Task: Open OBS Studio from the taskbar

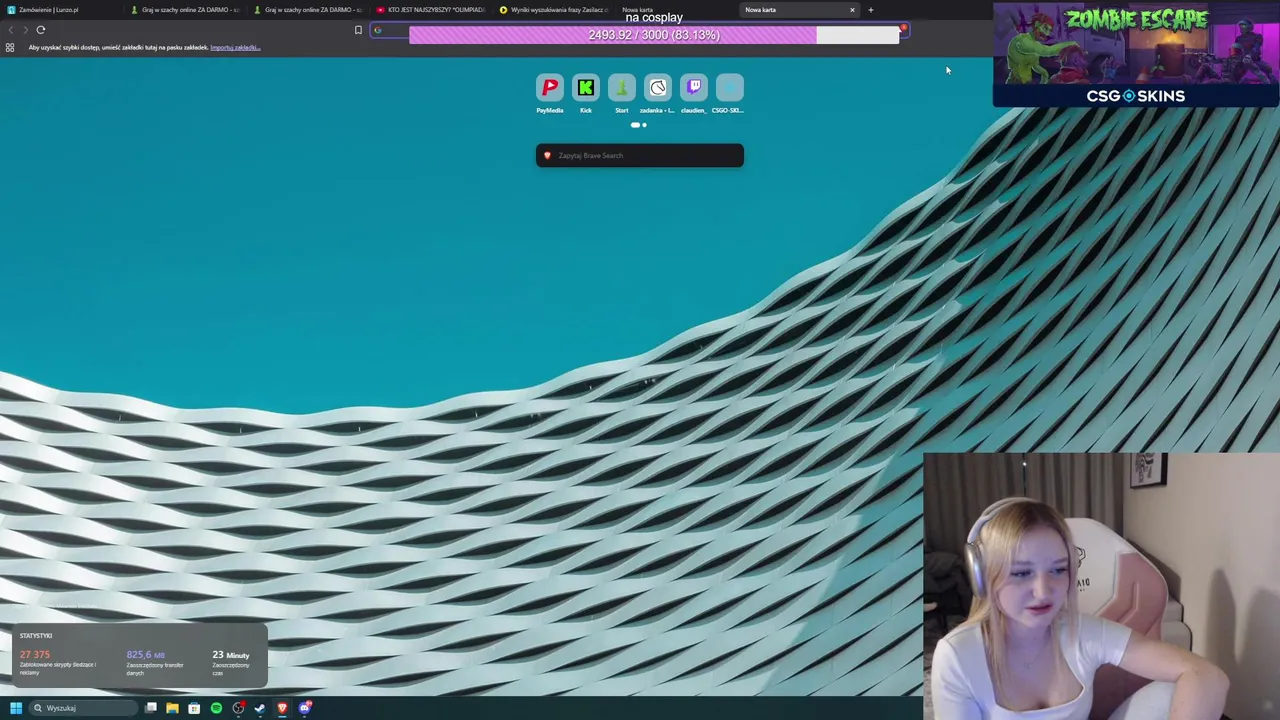Action: [x=238, y=708]
